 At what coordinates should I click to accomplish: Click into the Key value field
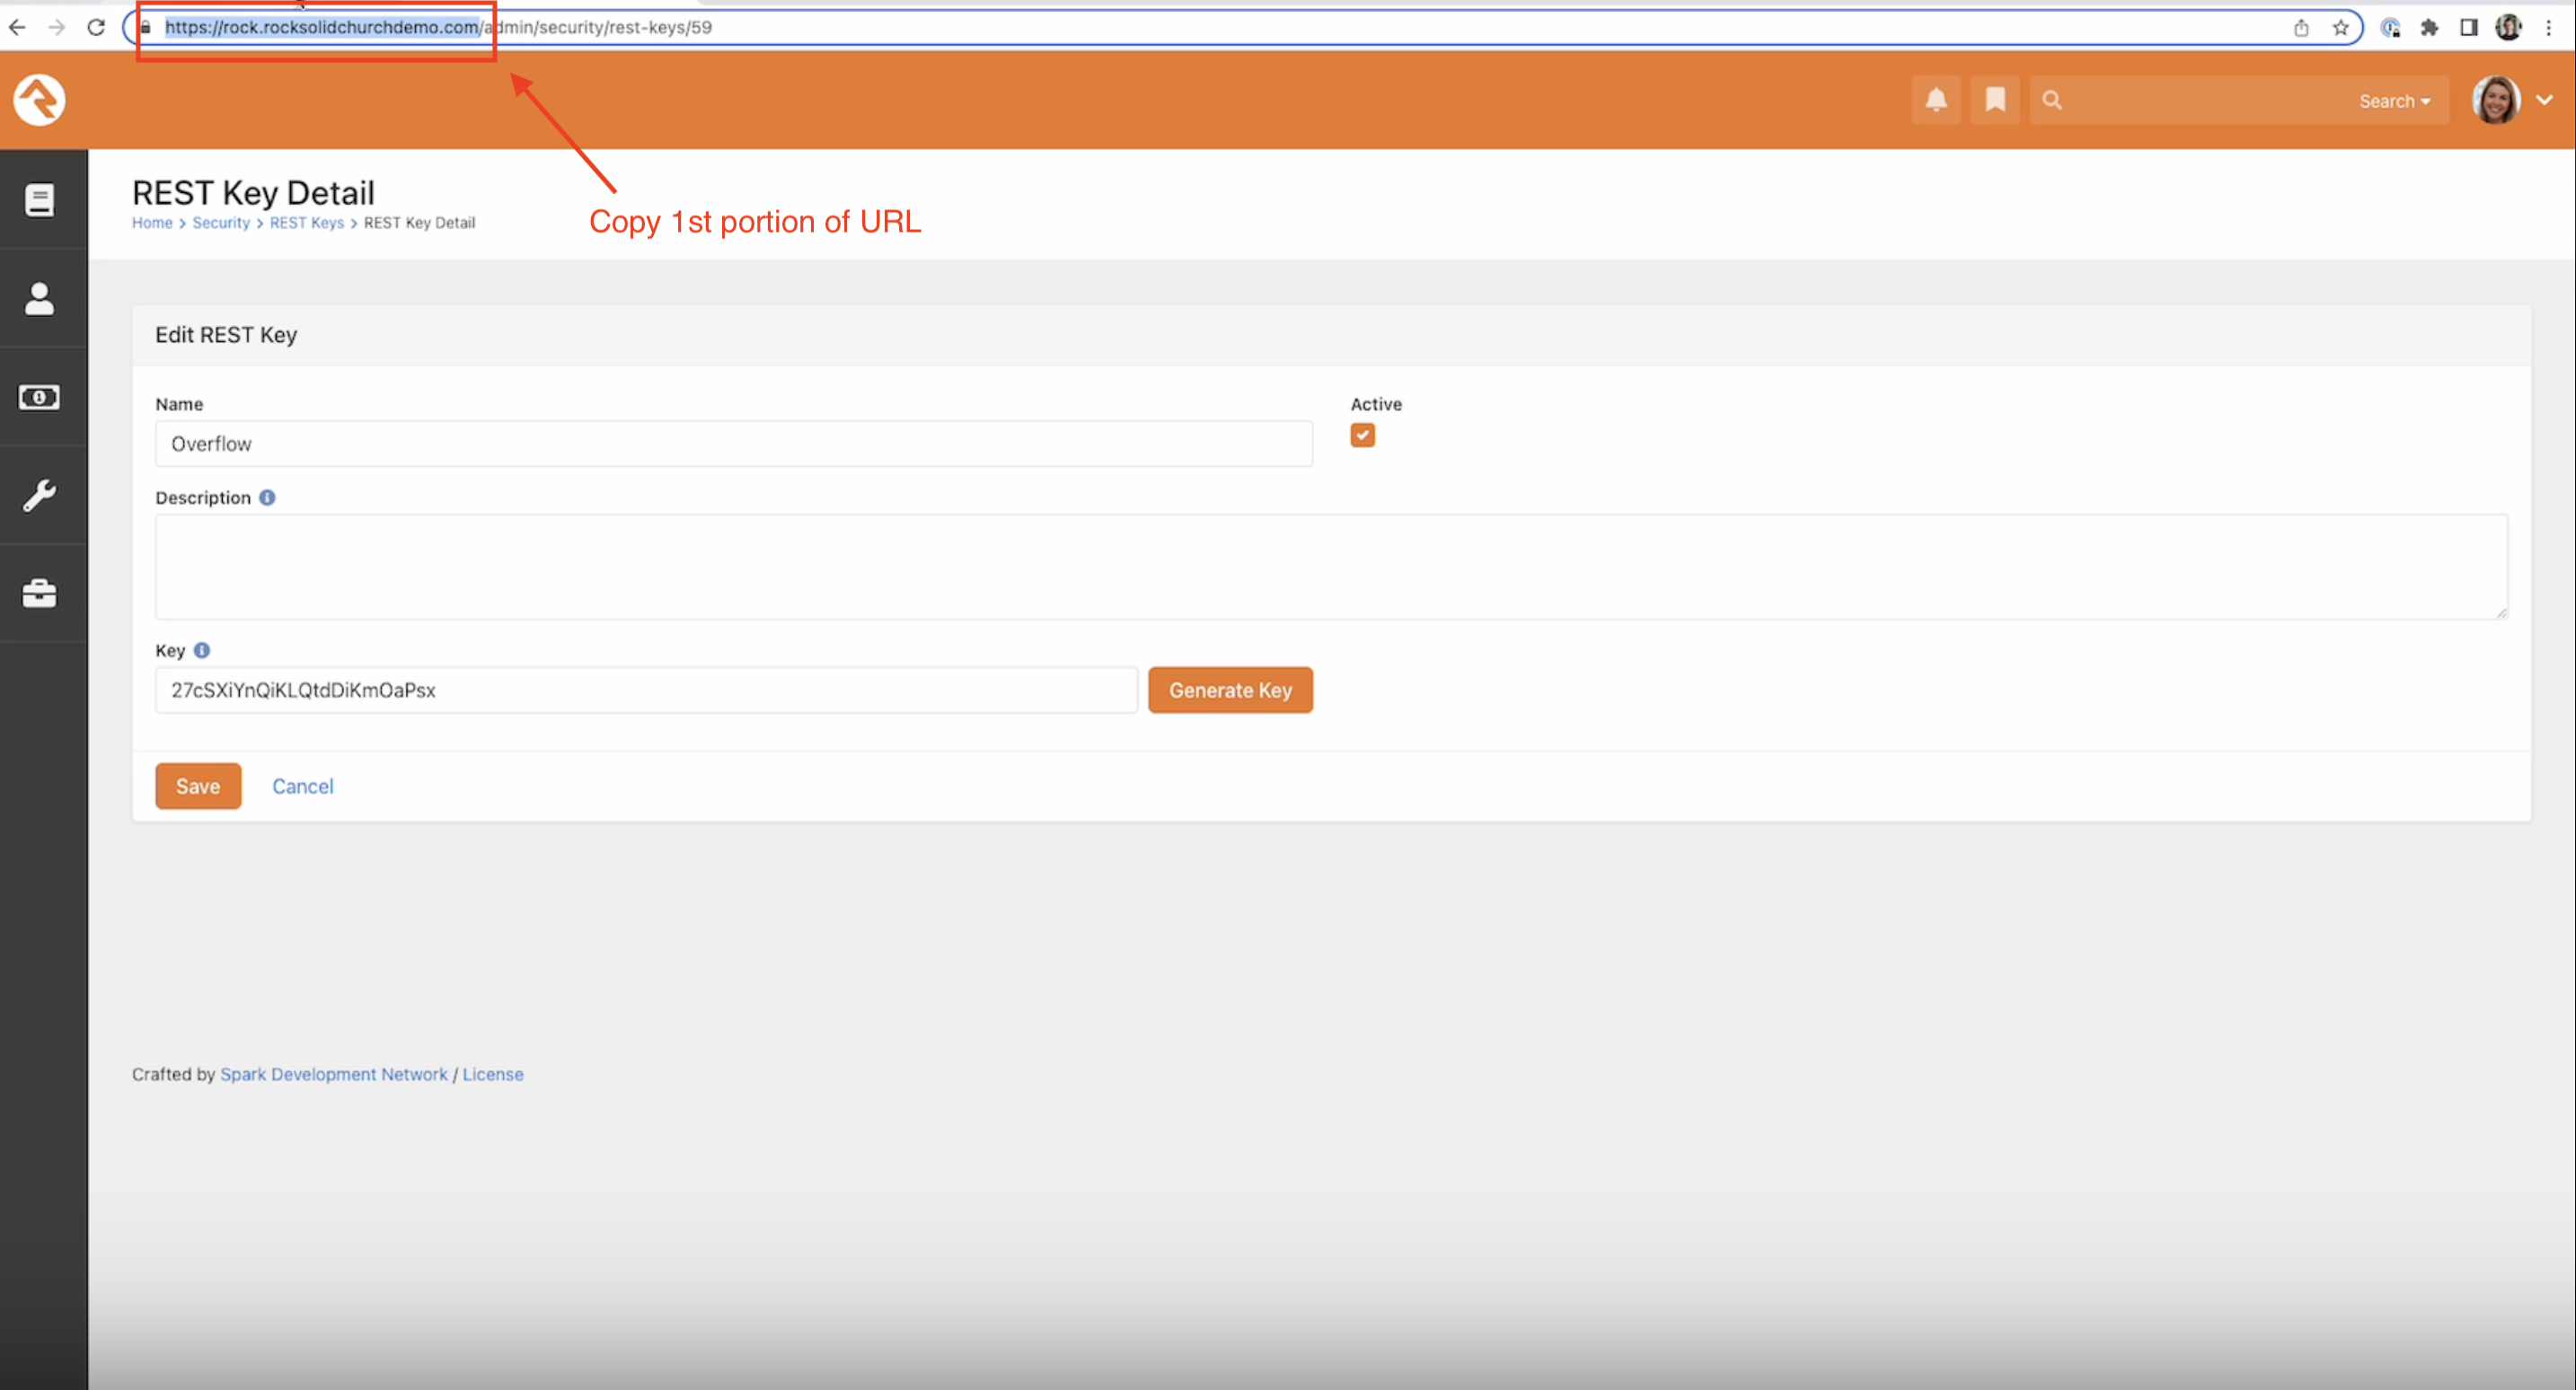646,690
